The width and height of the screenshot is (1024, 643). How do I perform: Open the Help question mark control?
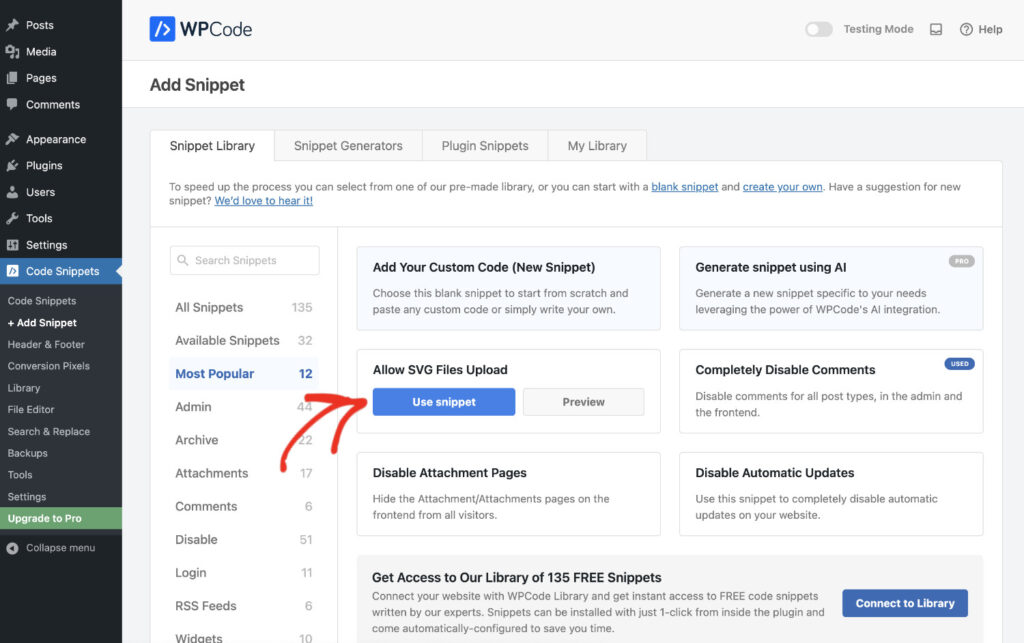pos(966,29)
